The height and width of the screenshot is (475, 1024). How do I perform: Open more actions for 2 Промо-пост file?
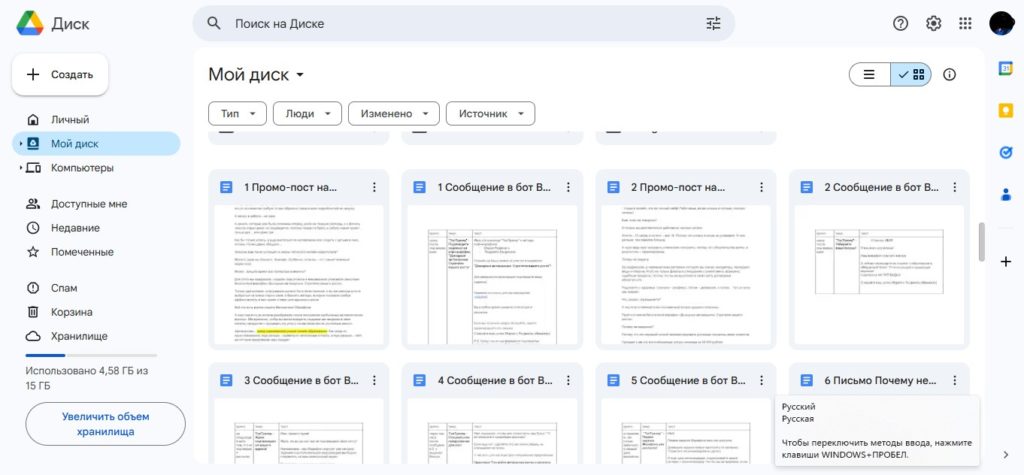pyautogui.click(x=761, y=188)
